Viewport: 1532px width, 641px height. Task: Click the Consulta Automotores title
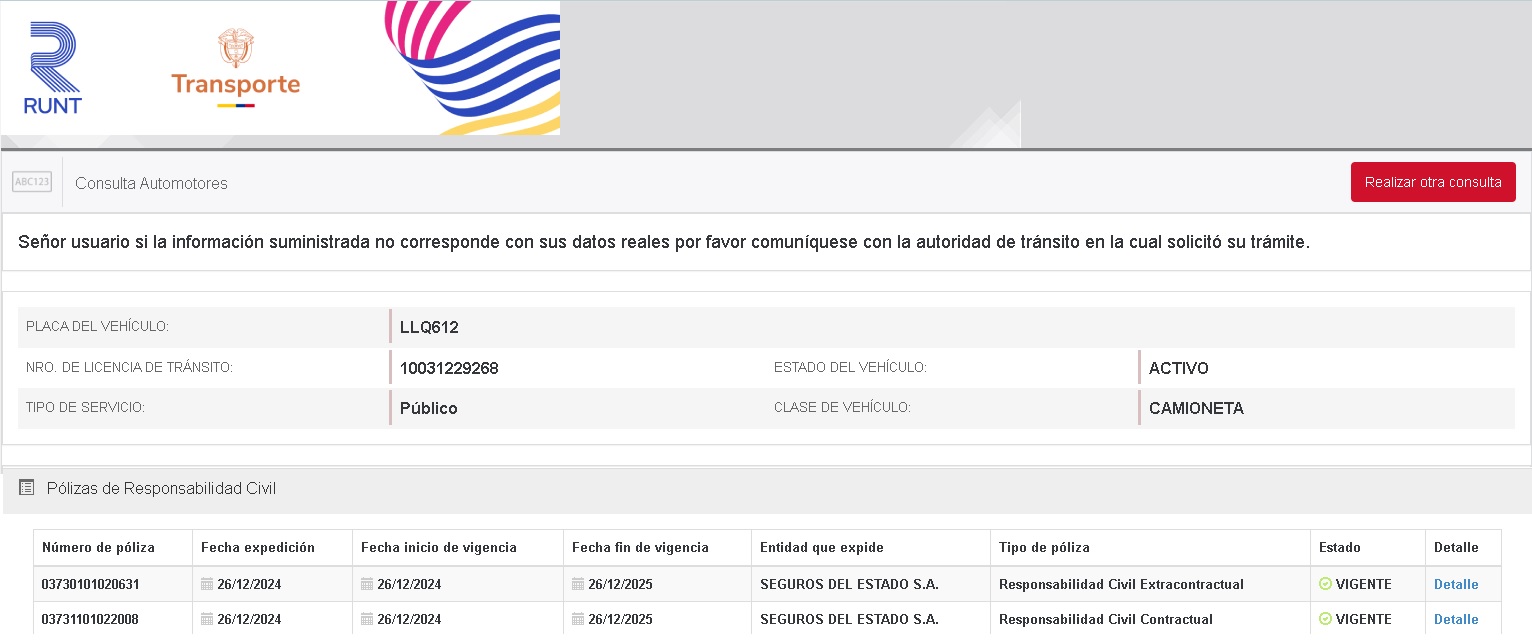coord(151,183)
